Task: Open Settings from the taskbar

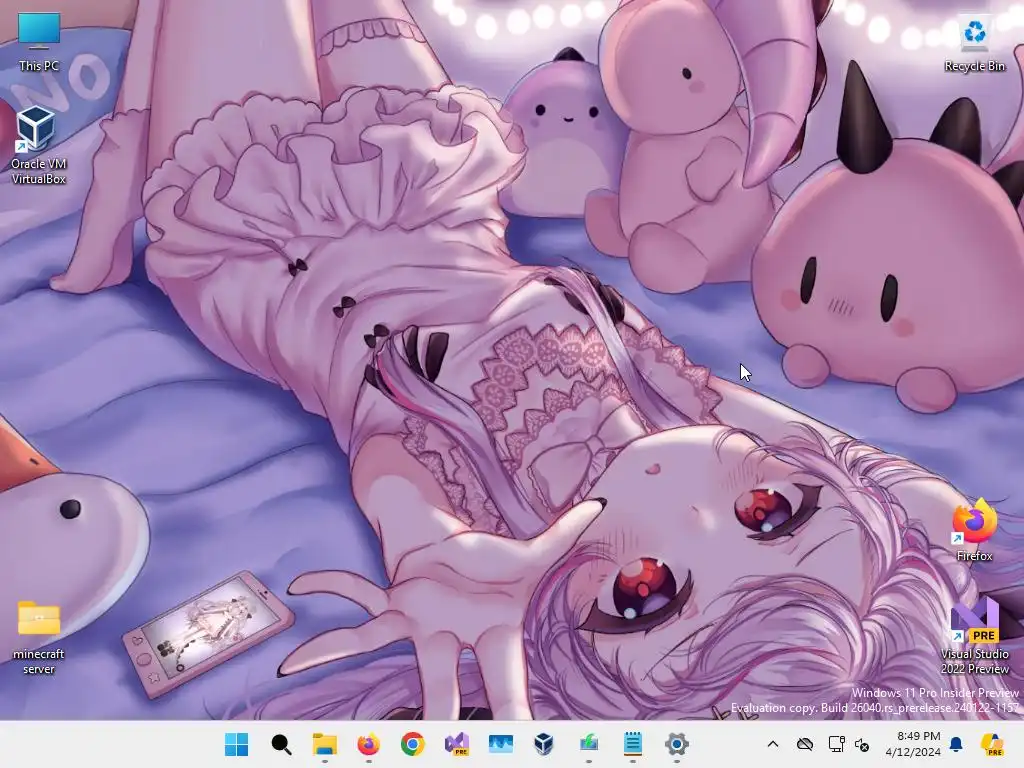Action: click(677, 744)
